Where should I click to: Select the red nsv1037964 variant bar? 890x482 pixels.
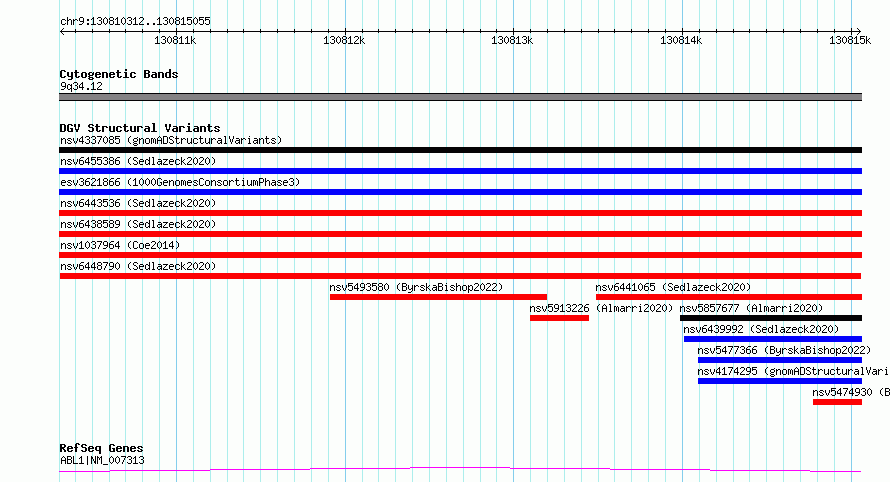click(x=460, y=255)
